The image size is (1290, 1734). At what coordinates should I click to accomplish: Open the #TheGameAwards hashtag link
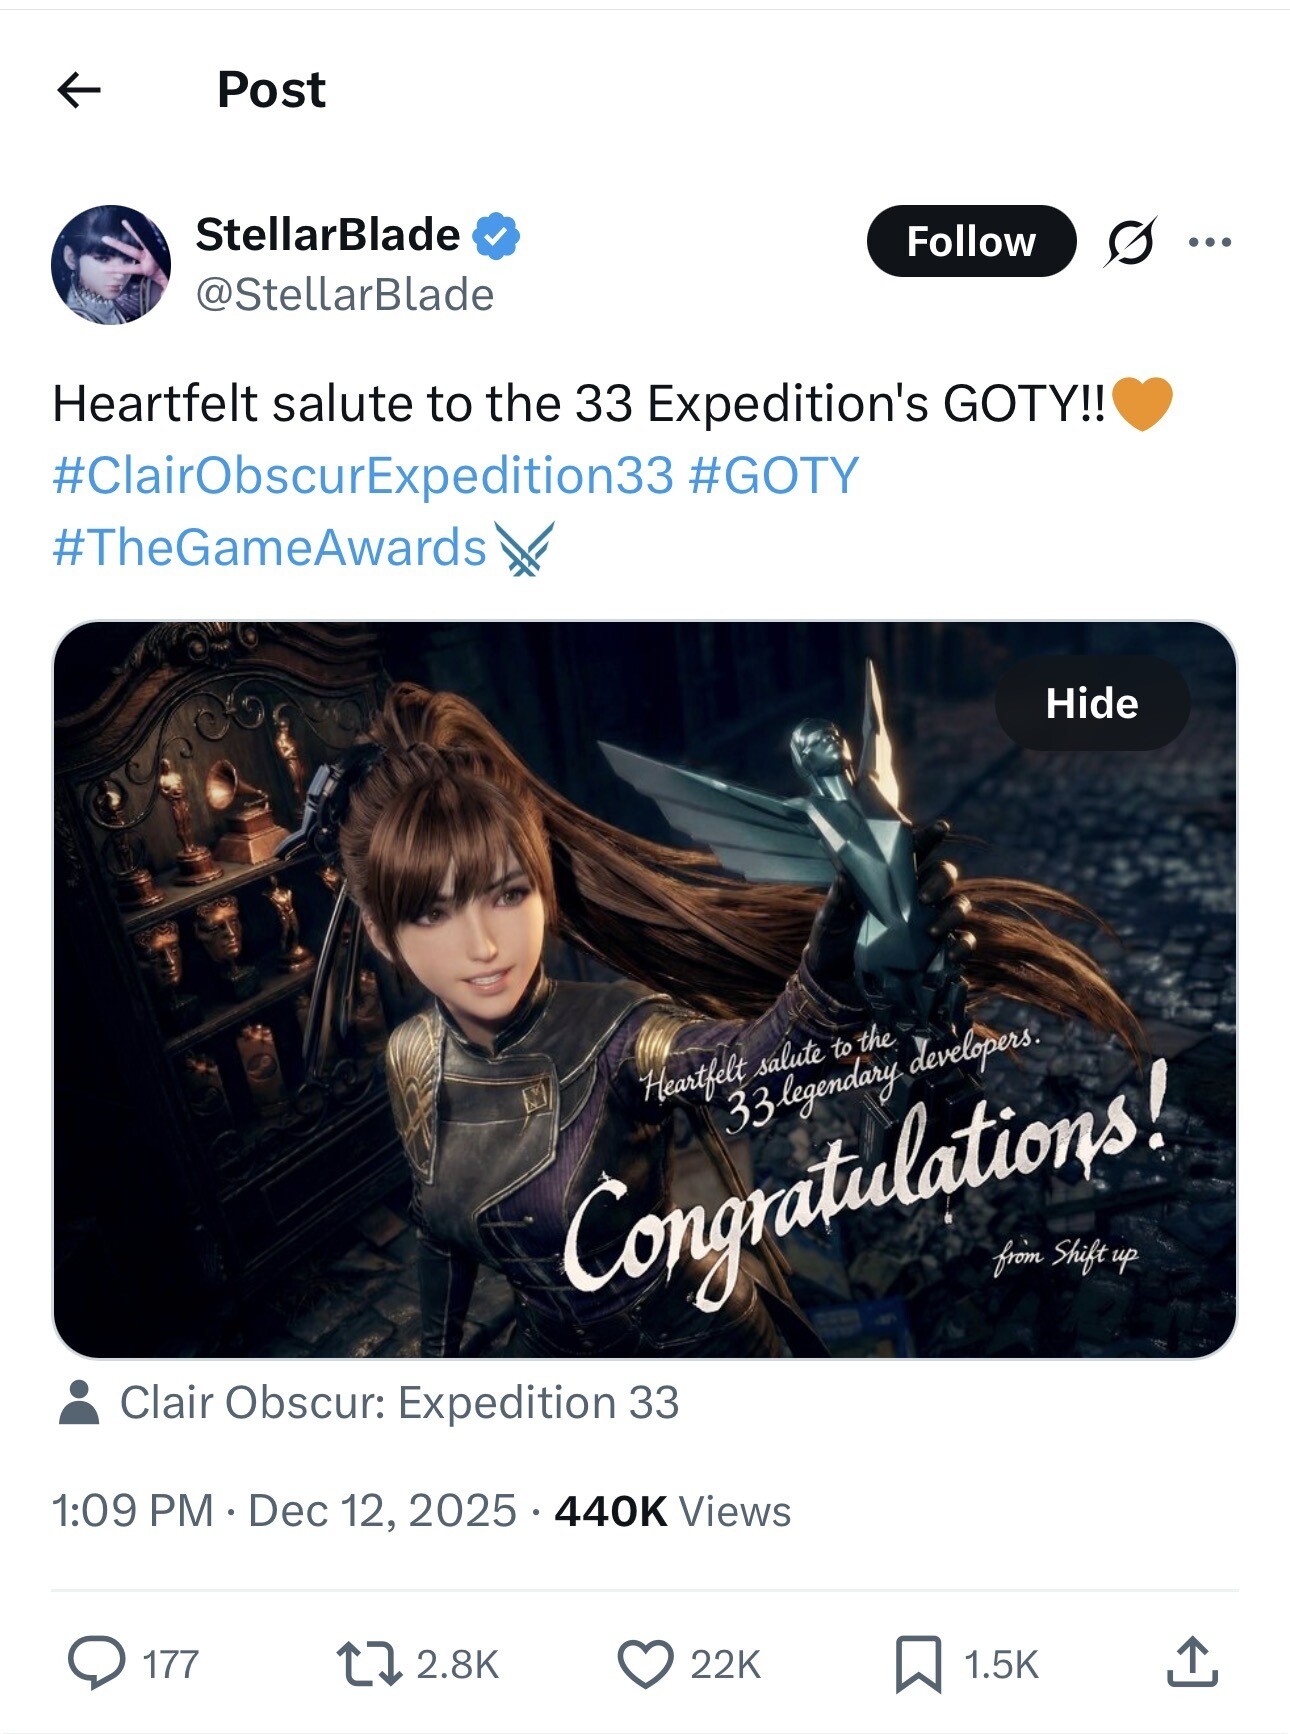(269, 548)
